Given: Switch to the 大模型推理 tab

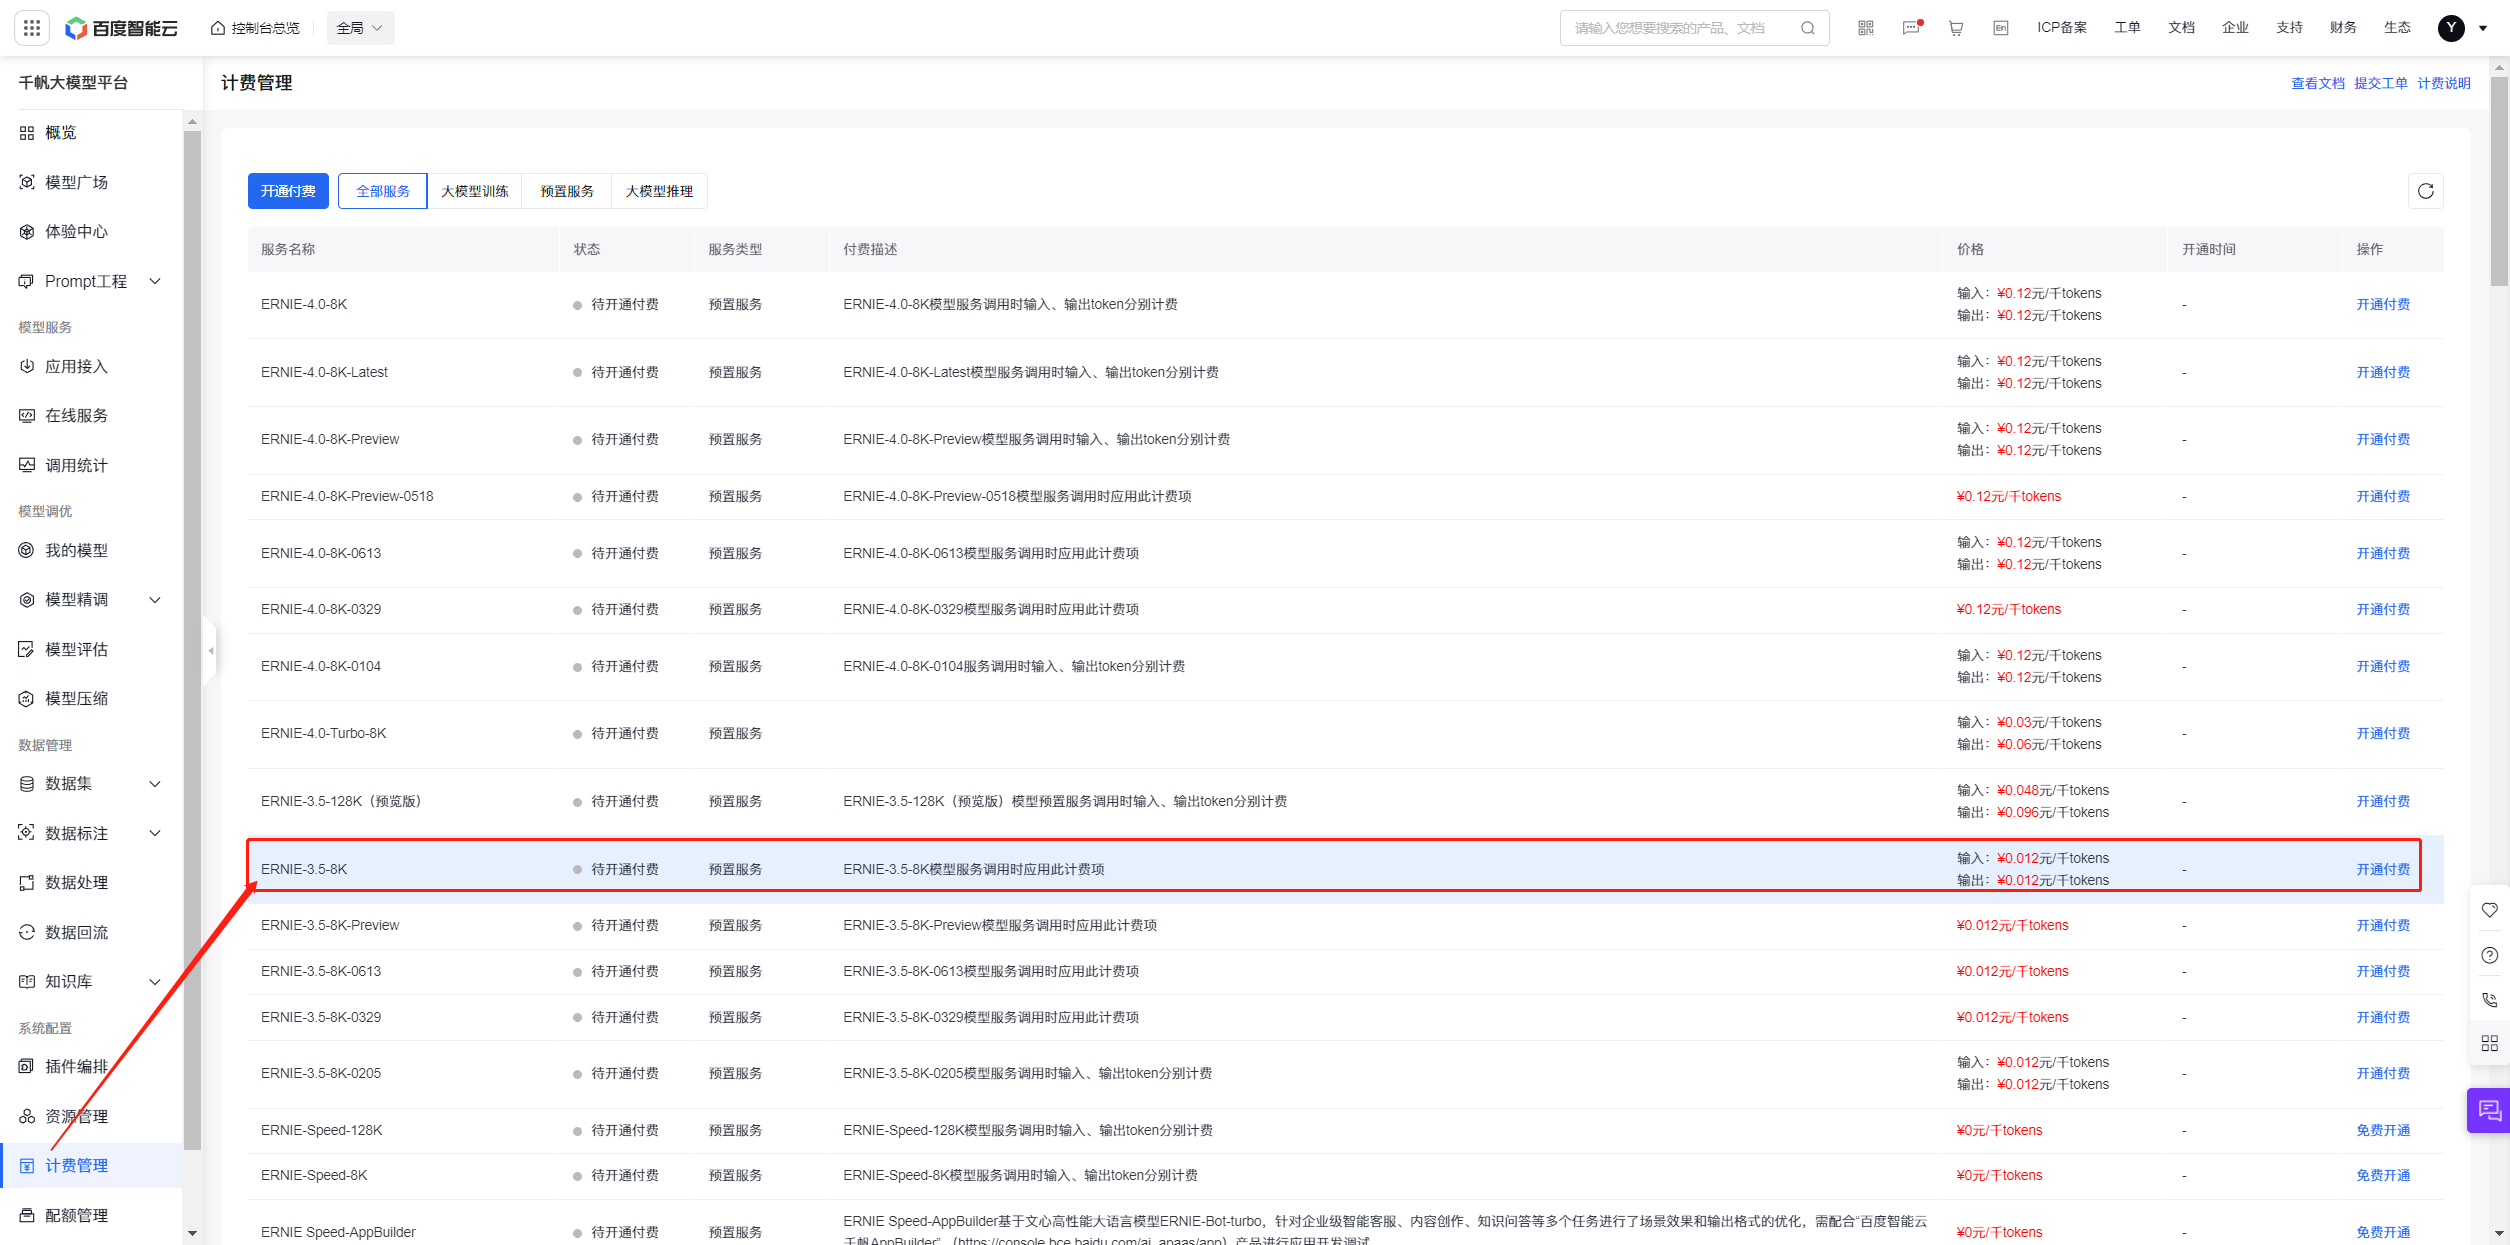Looking at the screenshot, I should (659, 191).
